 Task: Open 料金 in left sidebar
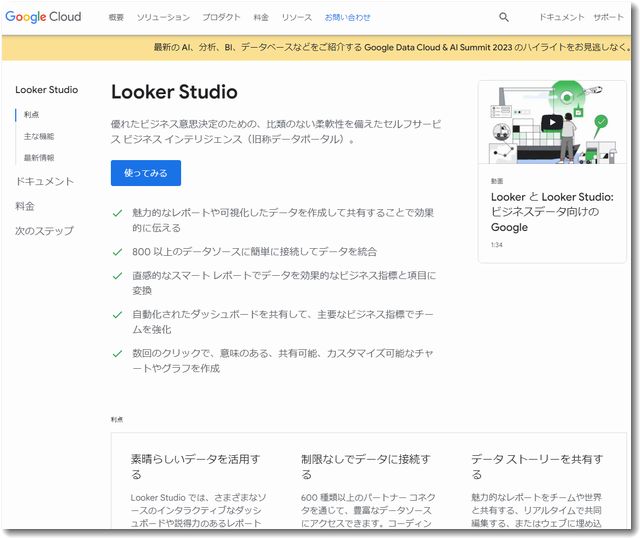pyautogui.click(x=25, y=206)
